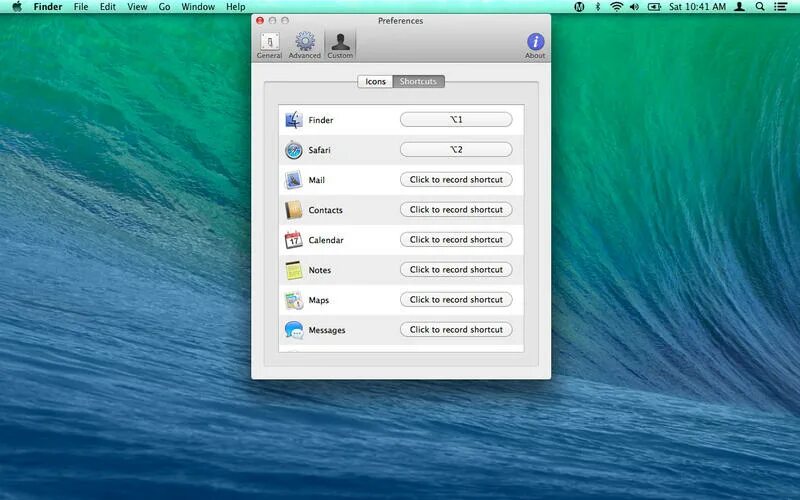800x500 pixels.
Task: Click the Safari compass icon
Action: tap(294, 150)
